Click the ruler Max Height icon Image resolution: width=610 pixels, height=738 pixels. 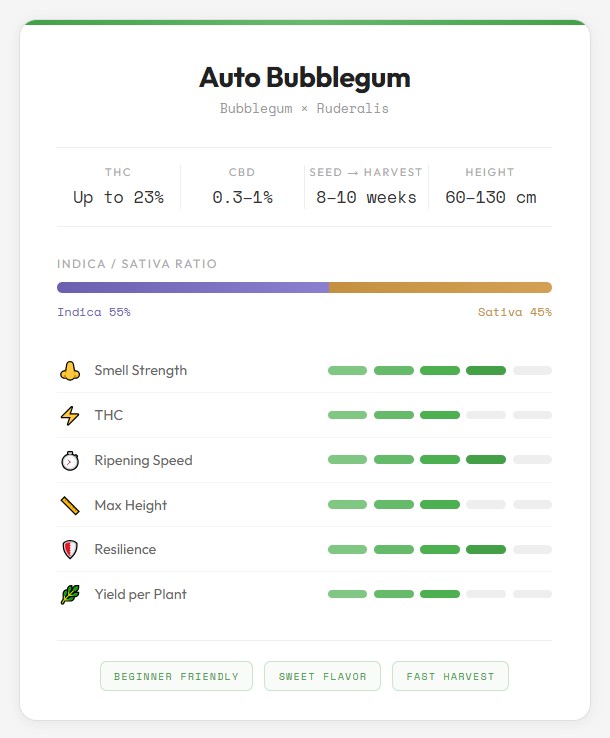click(69, 506)
